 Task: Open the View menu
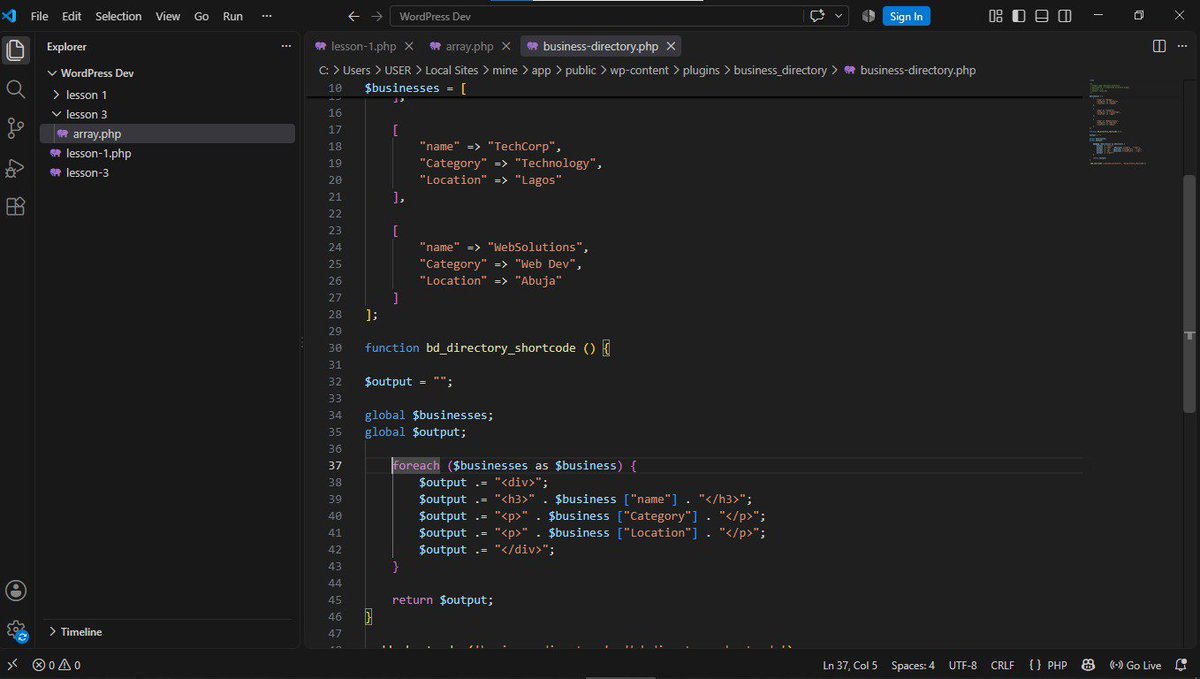(x=168, y=16)
